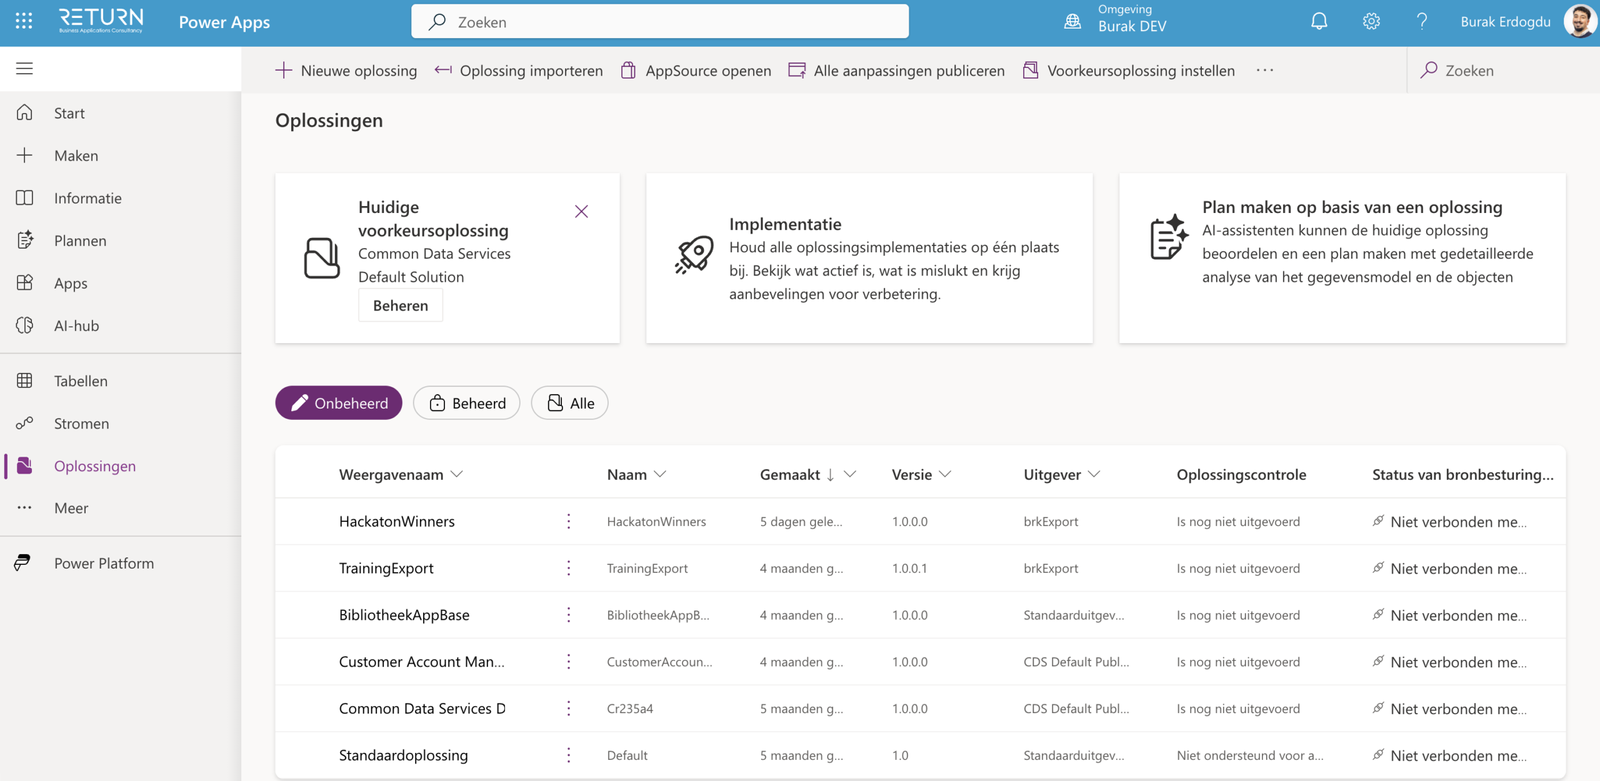Open the app launcher waffle icon
The width and height of the screenshot is (1600, 781).
coord(24,21)
